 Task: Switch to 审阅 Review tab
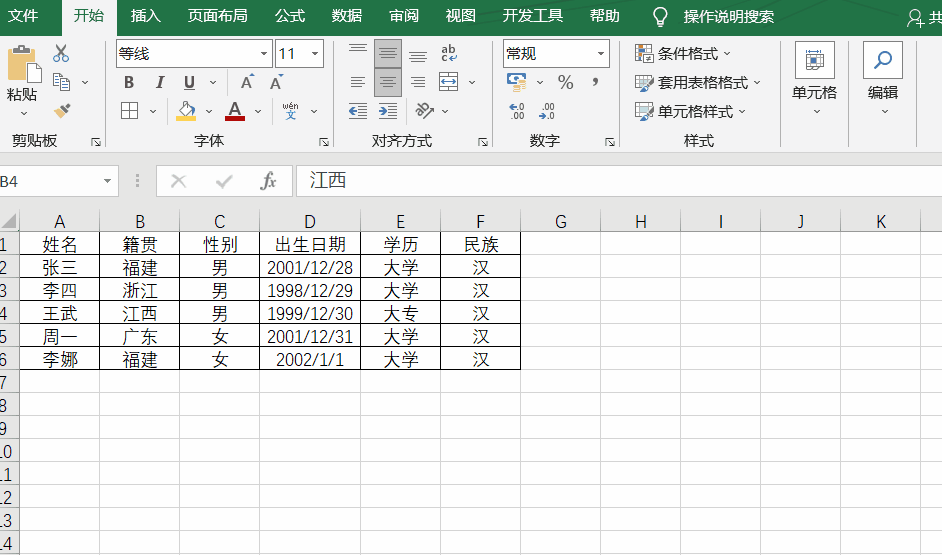pos(404,16)
